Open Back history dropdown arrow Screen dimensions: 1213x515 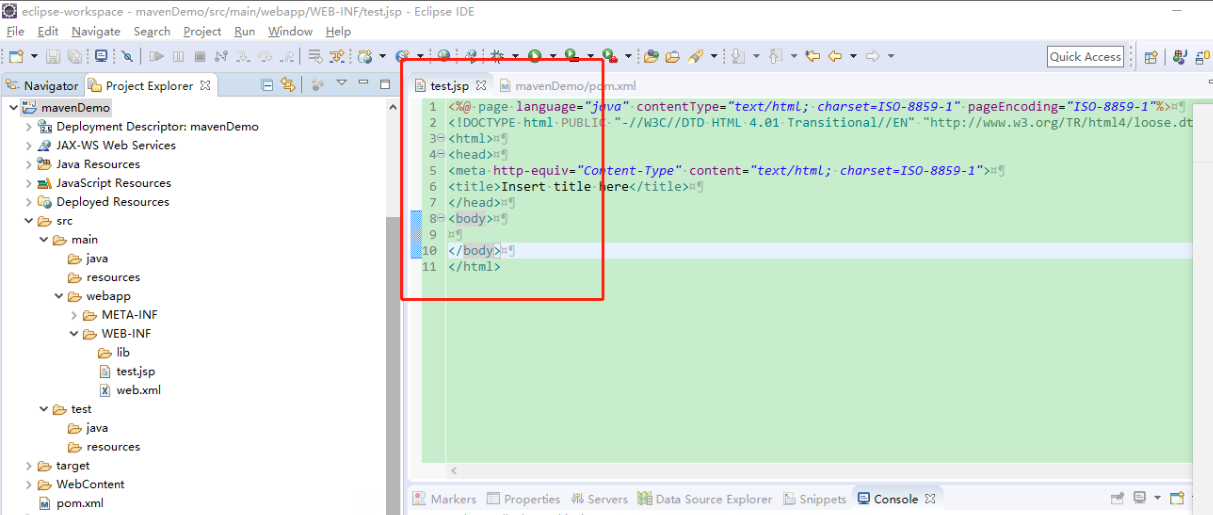853,56
